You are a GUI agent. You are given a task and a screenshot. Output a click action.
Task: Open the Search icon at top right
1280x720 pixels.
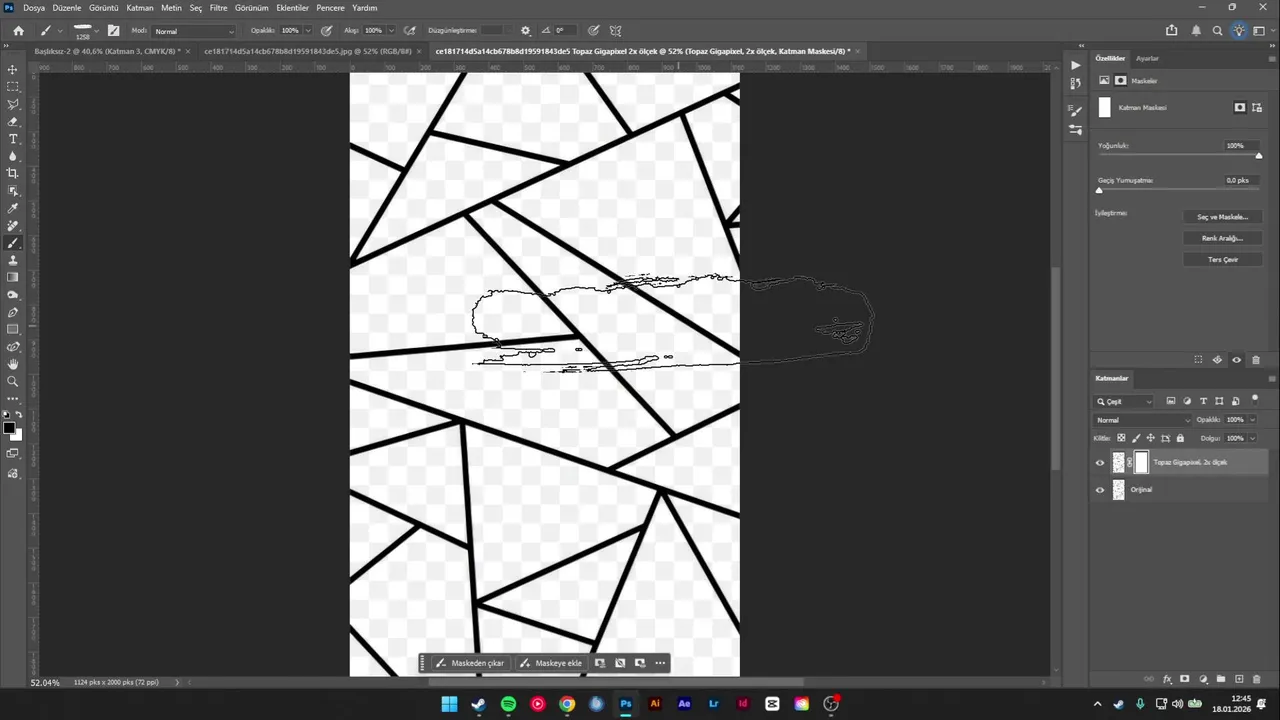click(x=1217, y=31)
